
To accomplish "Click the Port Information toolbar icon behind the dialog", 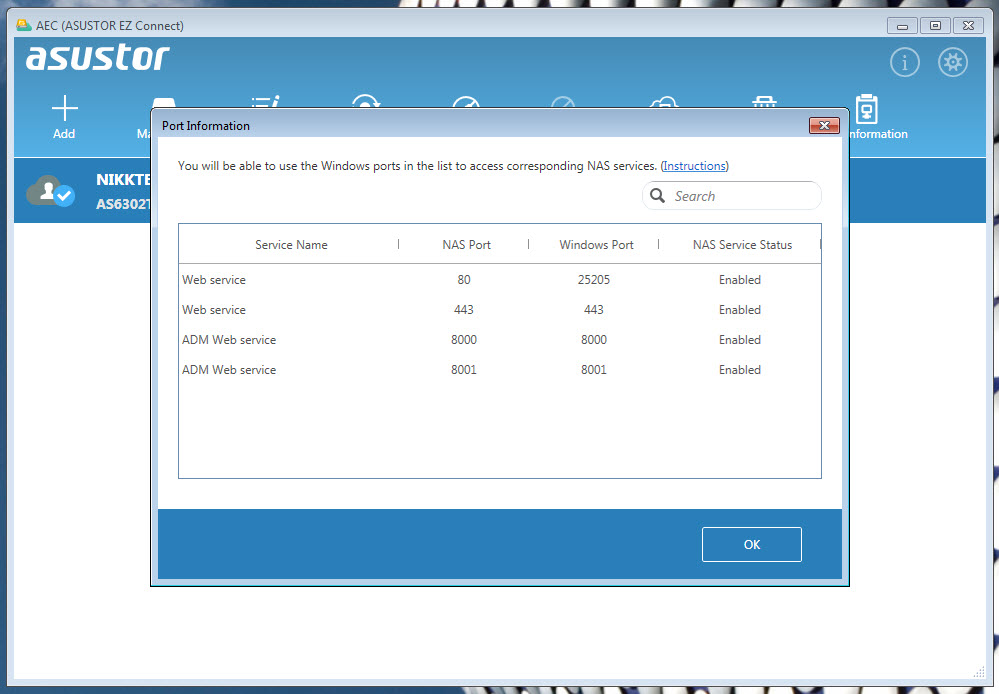I will coord(866,110).
